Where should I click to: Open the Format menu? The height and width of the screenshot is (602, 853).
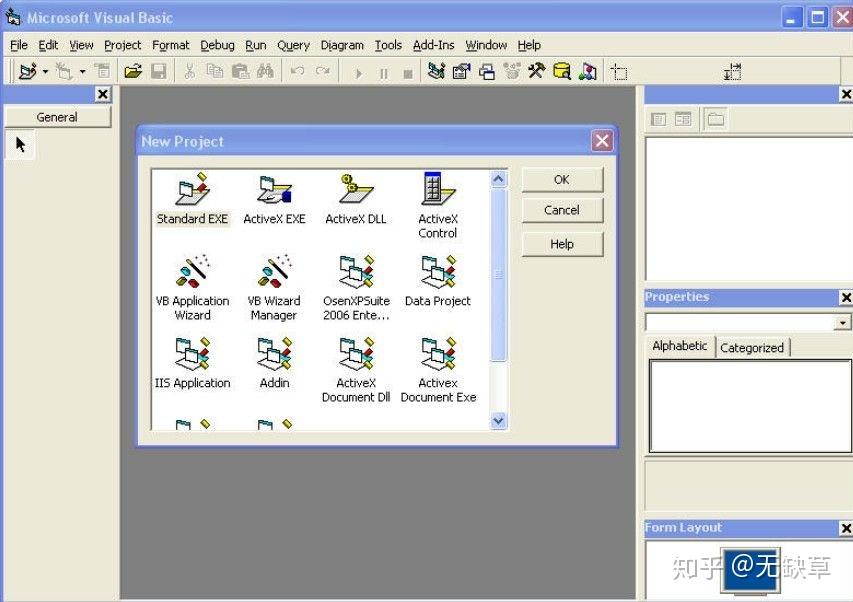coord(171,45)
